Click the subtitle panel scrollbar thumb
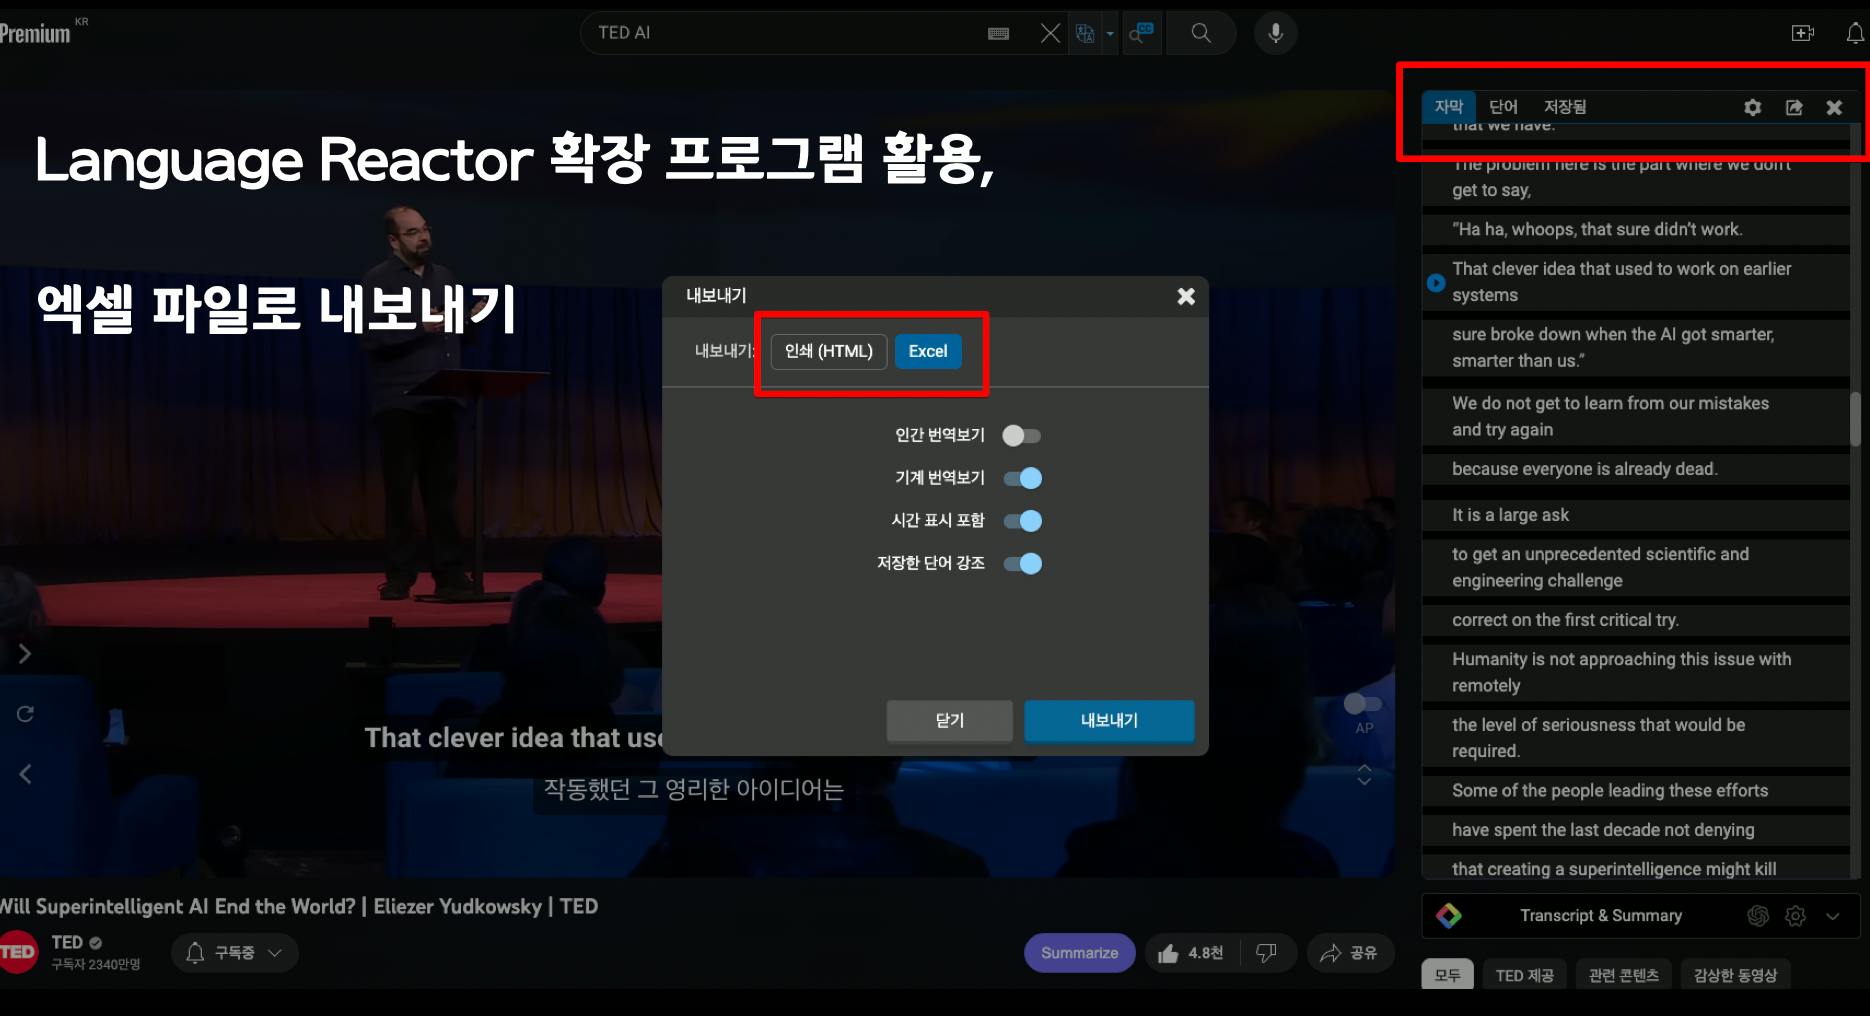 (x=1855, y=418)
